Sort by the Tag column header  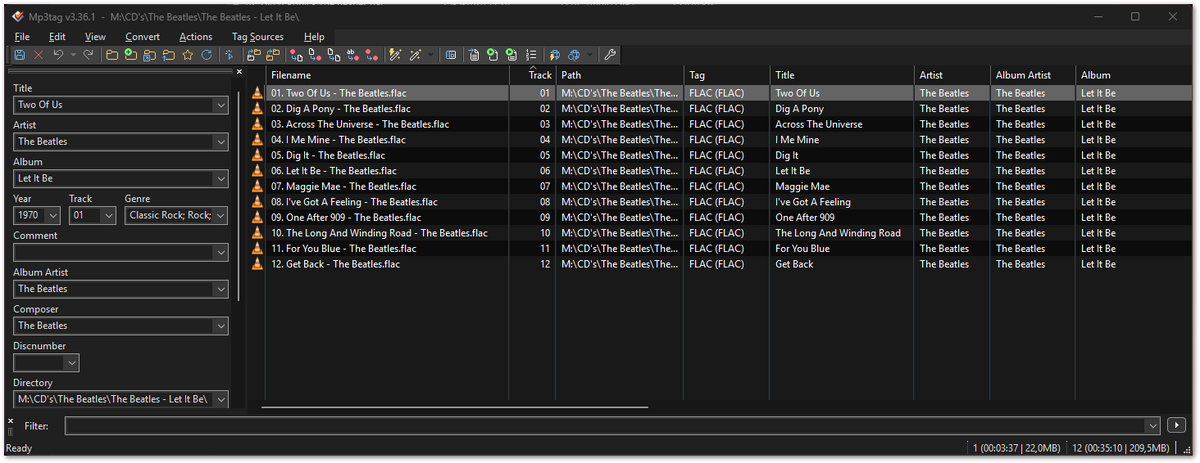pos(726,75)
